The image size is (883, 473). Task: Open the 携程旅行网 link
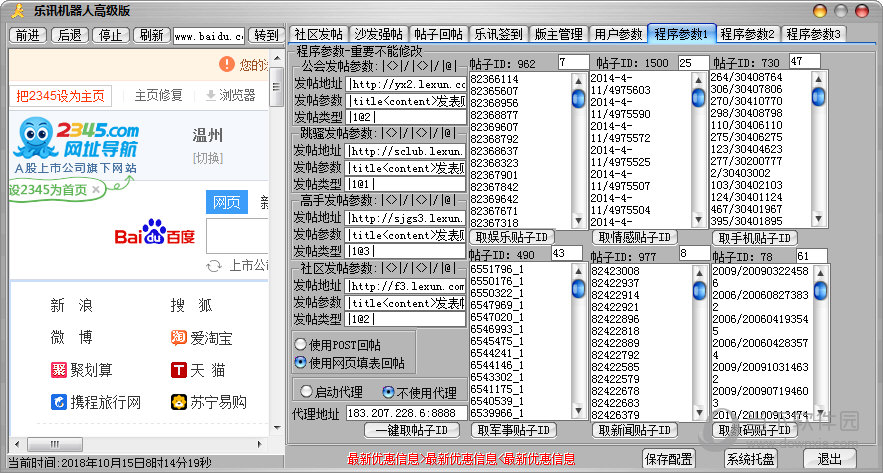(96, 403)
